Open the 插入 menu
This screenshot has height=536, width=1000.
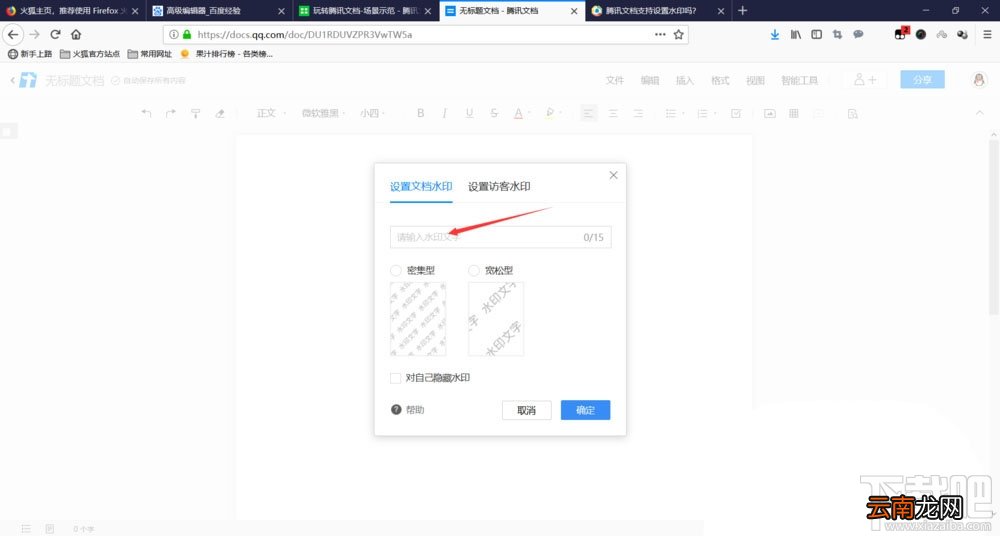pyautogui.click(x=684, y=80)
